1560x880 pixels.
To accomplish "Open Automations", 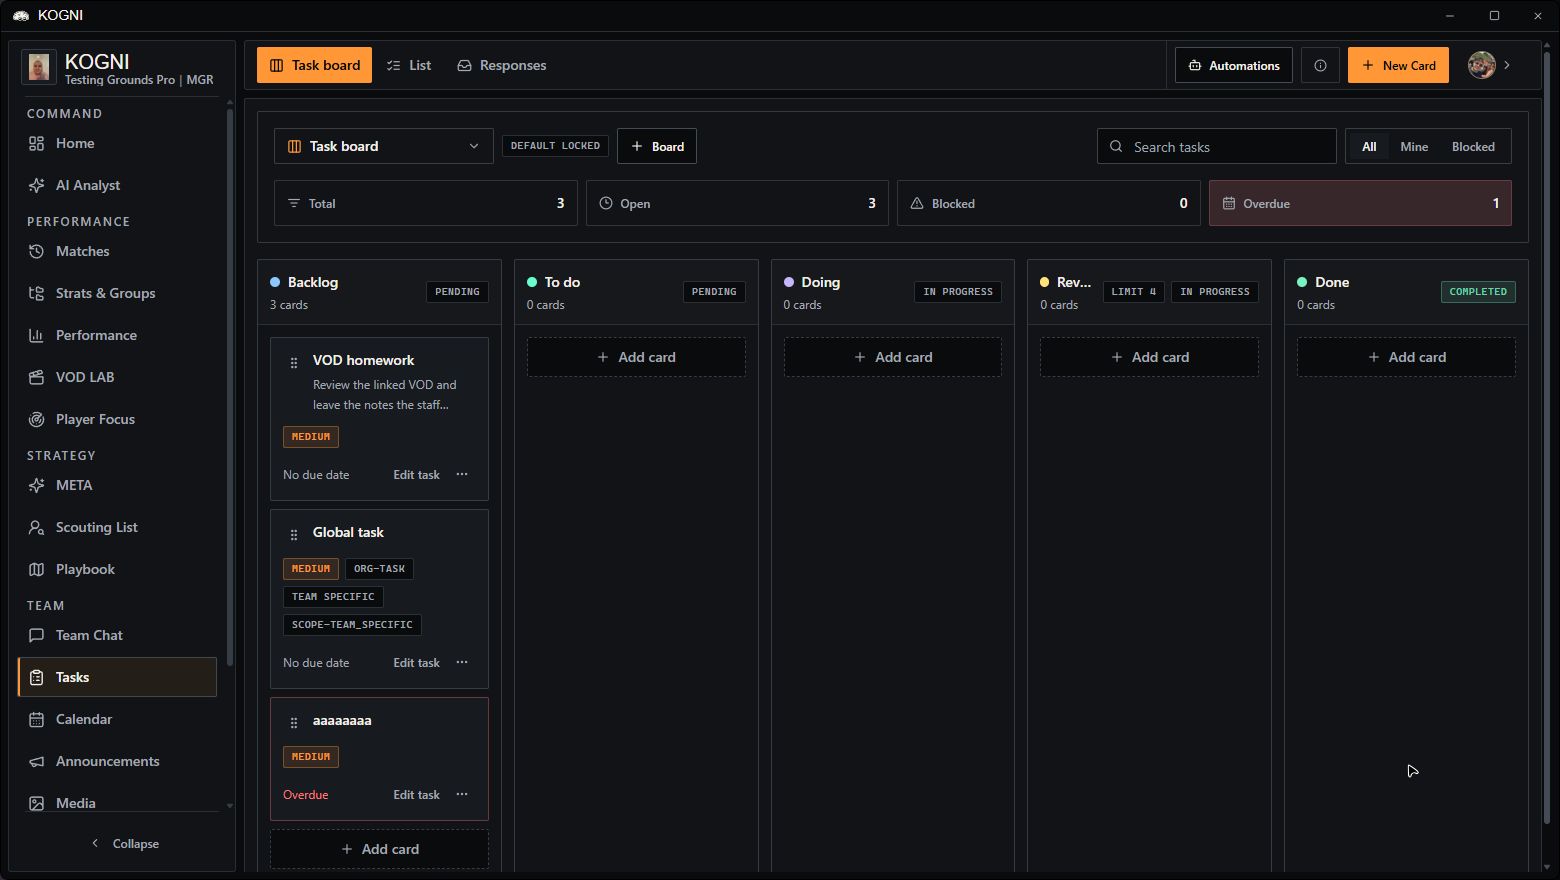I will point(1233,65).
